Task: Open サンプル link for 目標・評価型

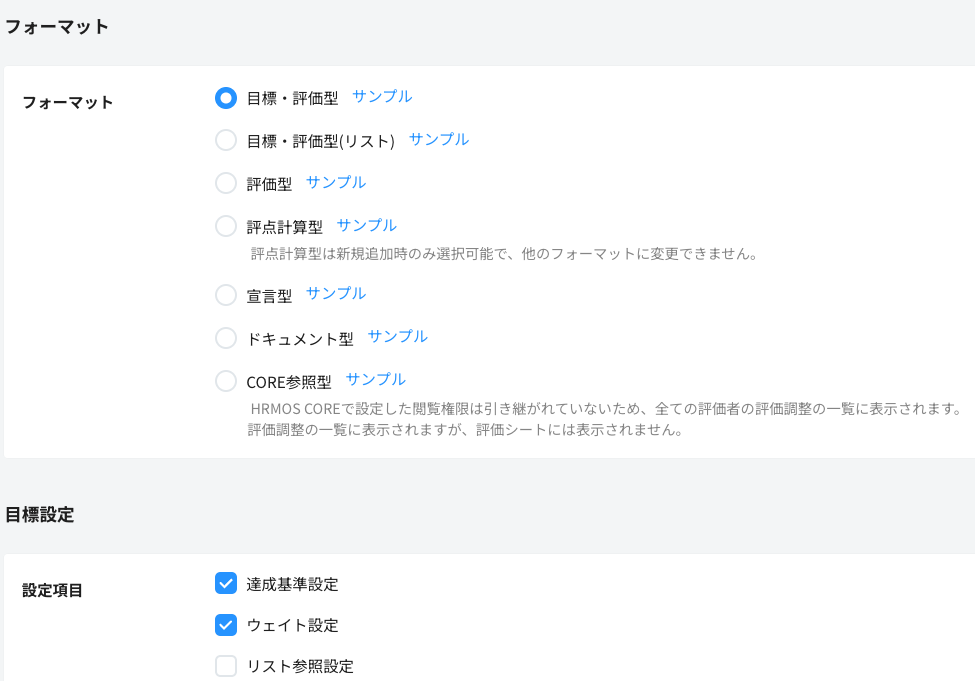Action: click(x=382, y=97)
